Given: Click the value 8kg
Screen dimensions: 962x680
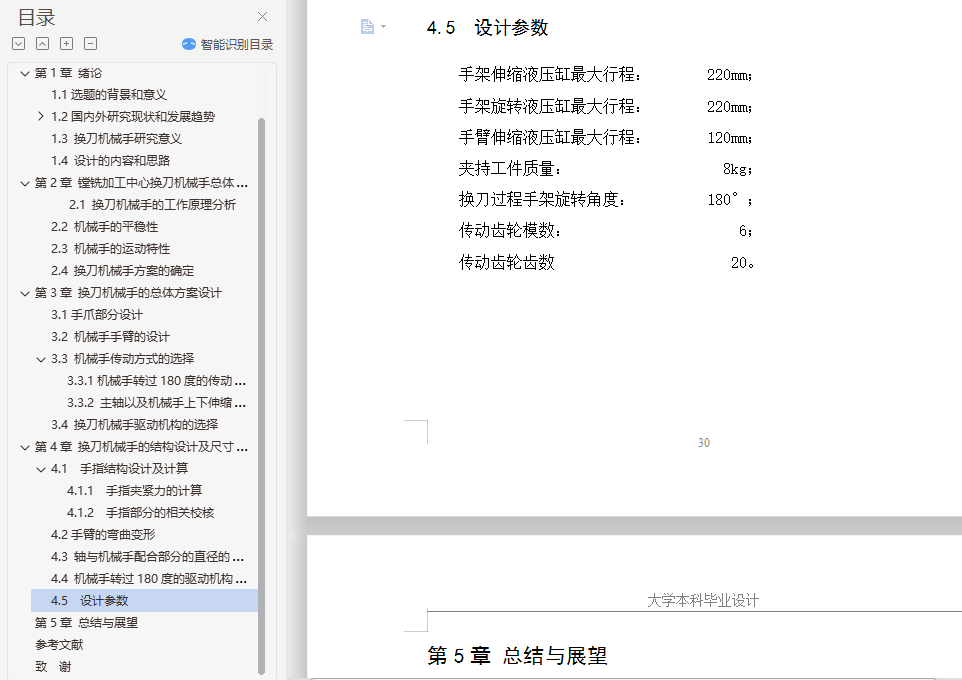Looking at the screenshot, I should [x=737, y=169].
